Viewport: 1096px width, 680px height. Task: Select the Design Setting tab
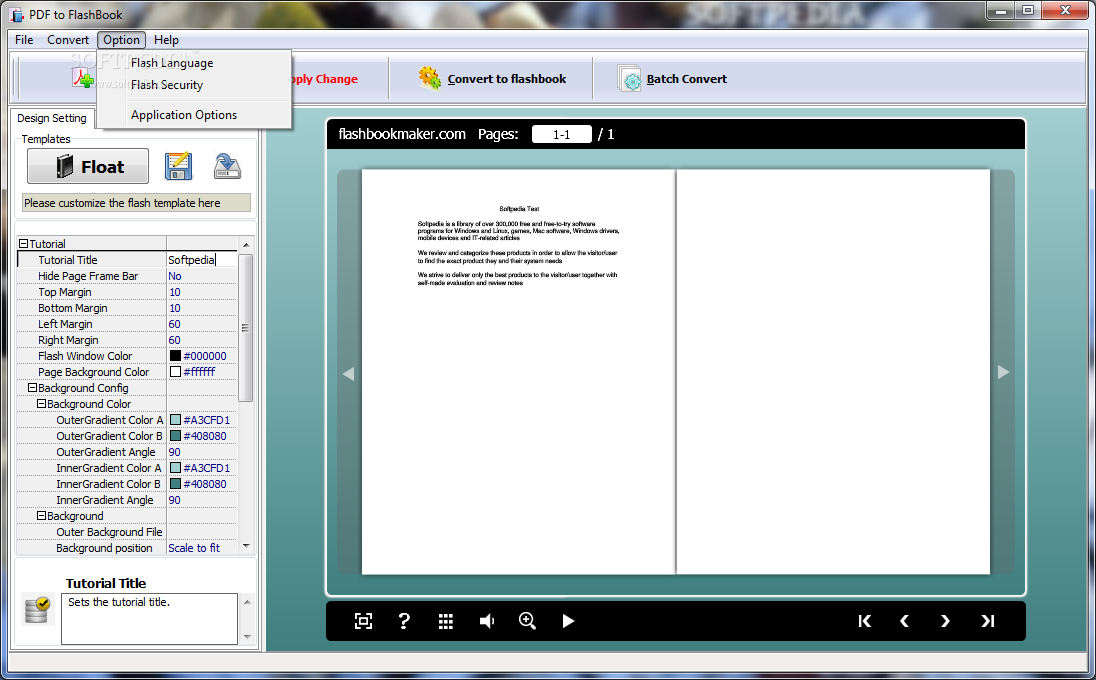pos(52,118)
